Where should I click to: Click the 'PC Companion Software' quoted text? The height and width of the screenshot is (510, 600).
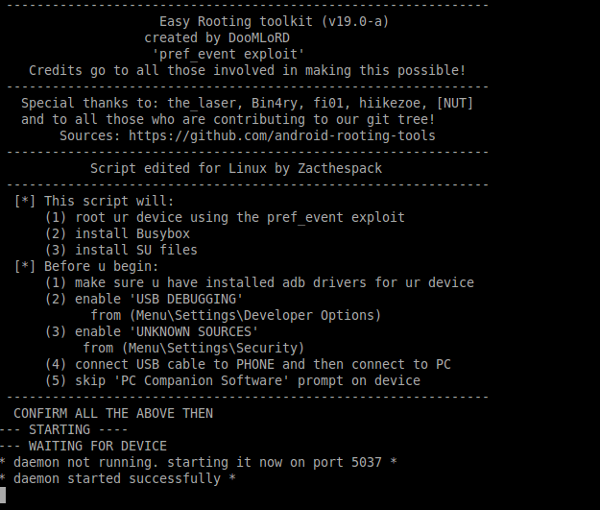(202, 380)
